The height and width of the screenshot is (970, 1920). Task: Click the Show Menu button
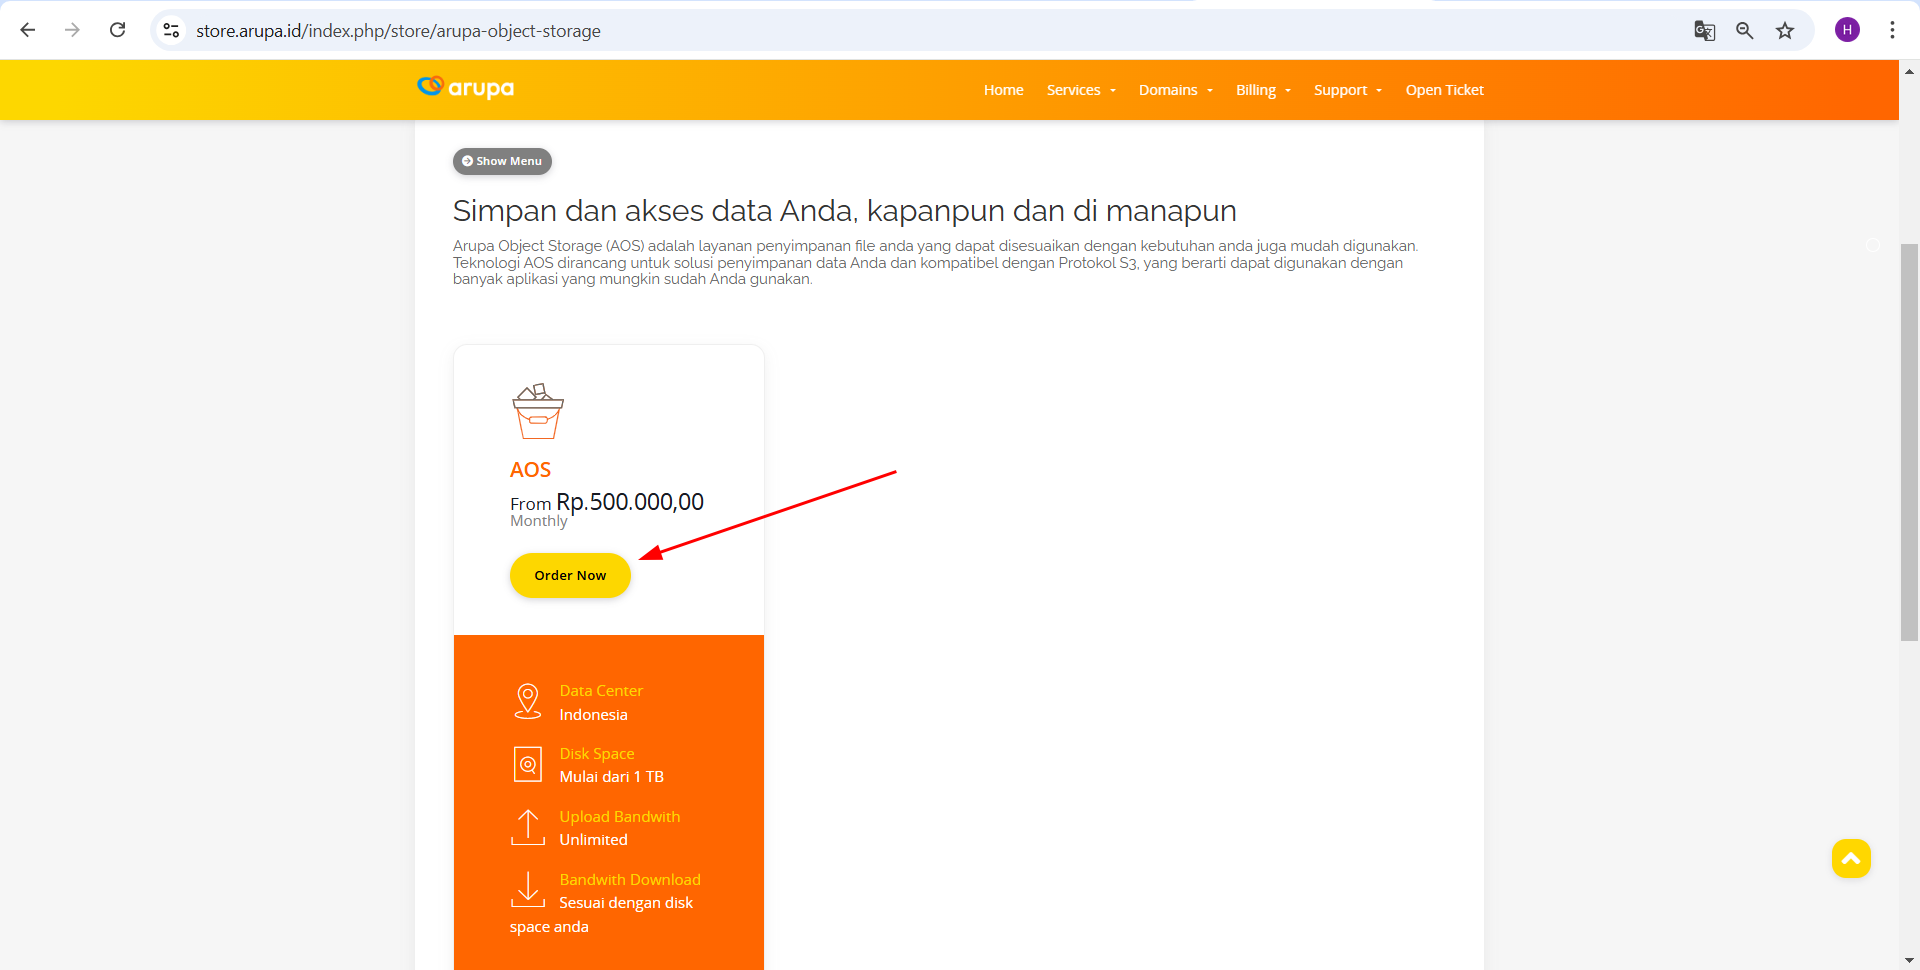[x=501, y=161]
